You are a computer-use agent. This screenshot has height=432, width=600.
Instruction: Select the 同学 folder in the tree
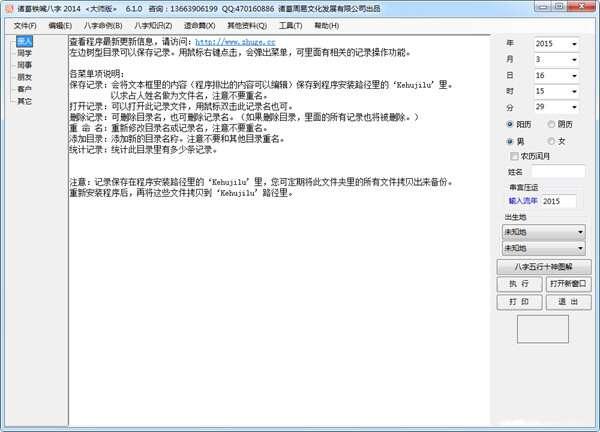coord(24,53)
